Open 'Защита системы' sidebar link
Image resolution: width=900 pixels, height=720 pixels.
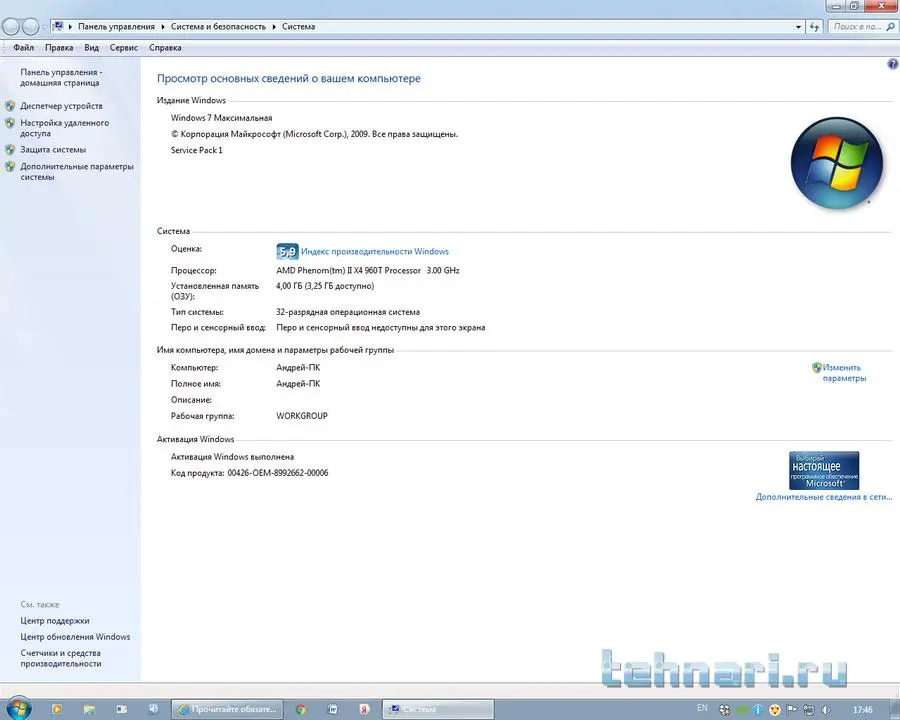click(53, 150)
